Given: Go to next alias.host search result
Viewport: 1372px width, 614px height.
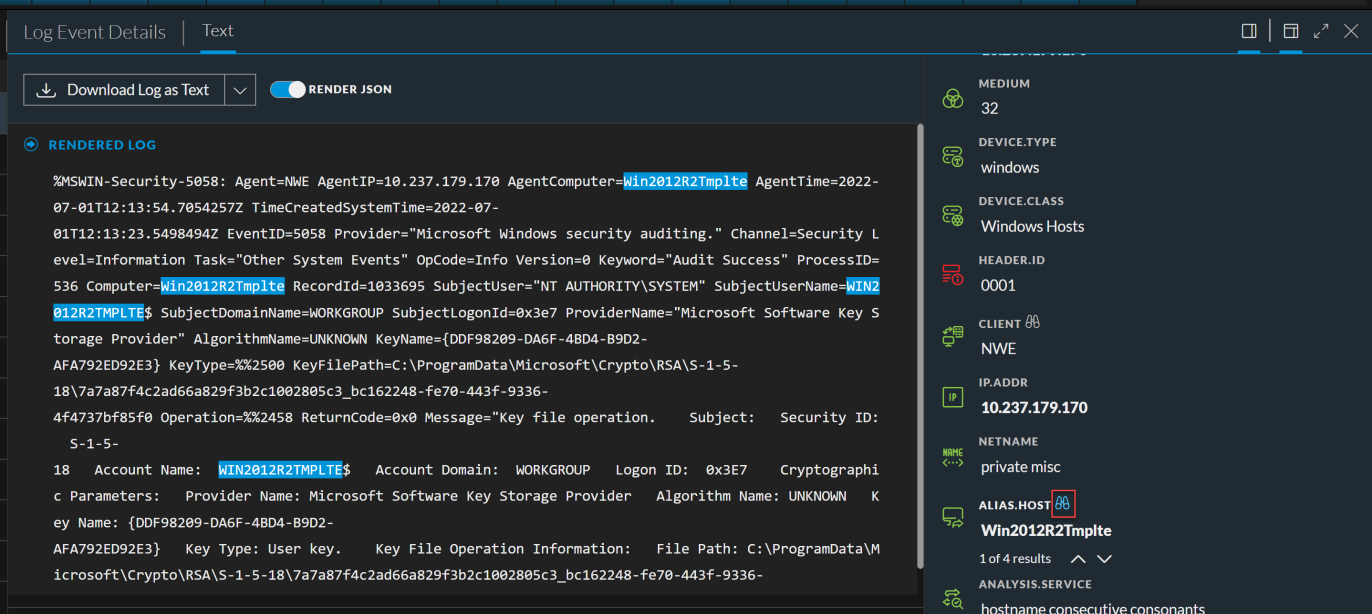Looking at the screenshot, I should click(1104, 559).
